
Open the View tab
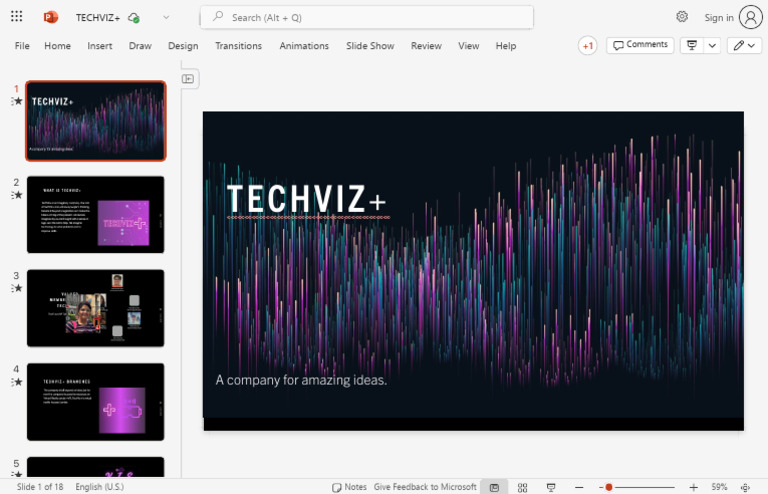pyautogui.click(x=468, y=46)
